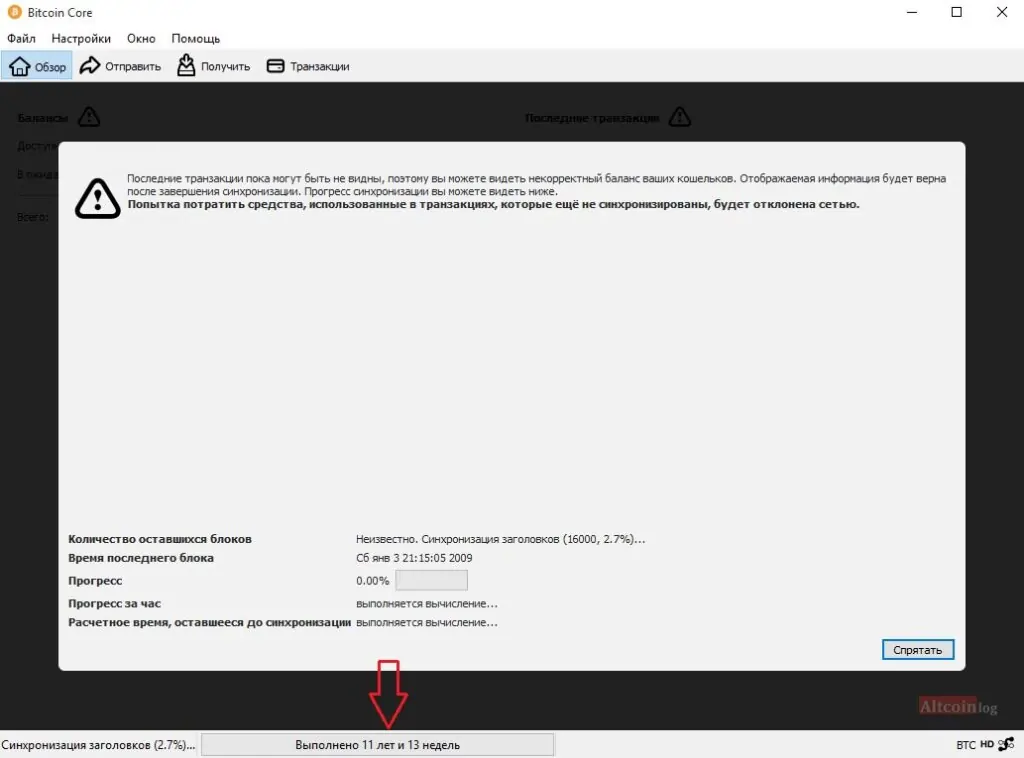Click the bold Попытка потратить средства warning text
Viewport: 1024px width, 758px height.
pos(493,204)
